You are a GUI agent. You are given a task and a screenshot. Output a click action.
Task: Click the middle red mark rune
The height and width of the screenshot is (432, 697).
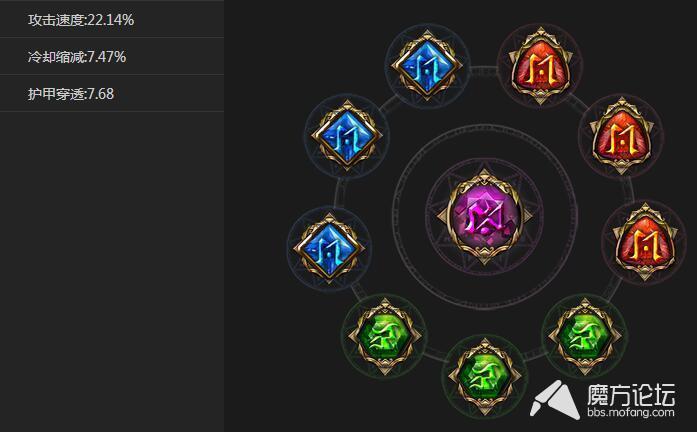pos(621,135)
